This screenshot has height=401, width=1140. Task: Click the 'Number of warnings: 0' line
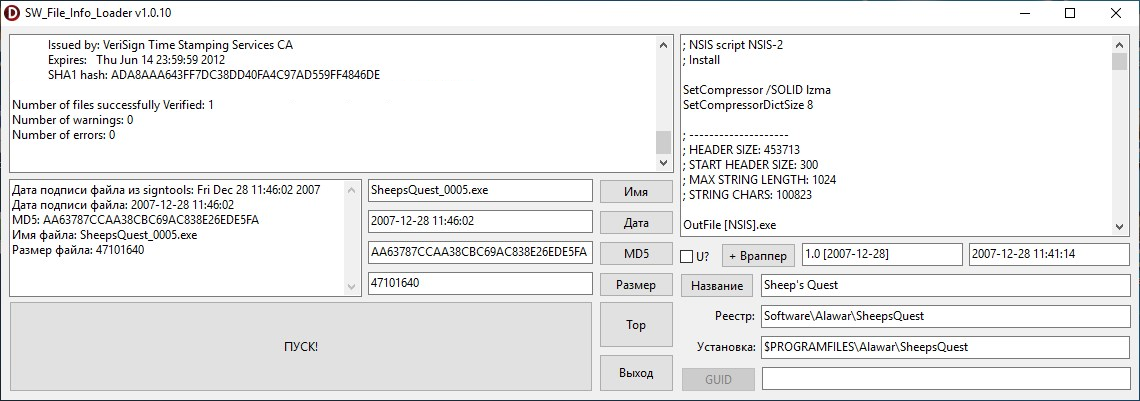pyautogui.click(x=73, y=120)
